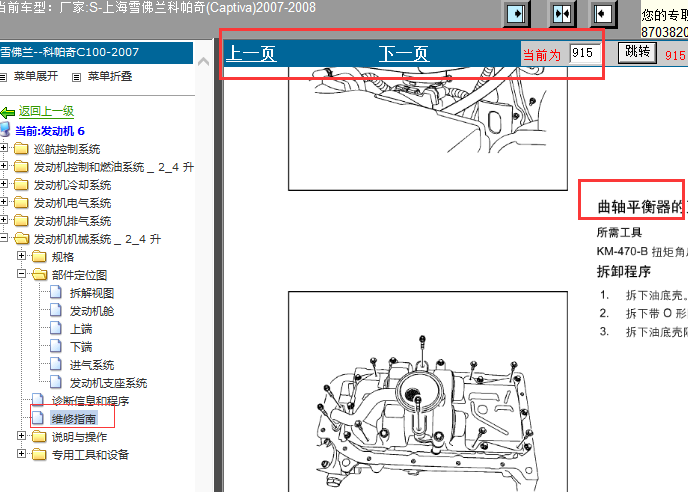Click the 菜单展开 list icon
The width and height of the screenshot is (688, 492).
pyautogui.click(x=4, y=78)
